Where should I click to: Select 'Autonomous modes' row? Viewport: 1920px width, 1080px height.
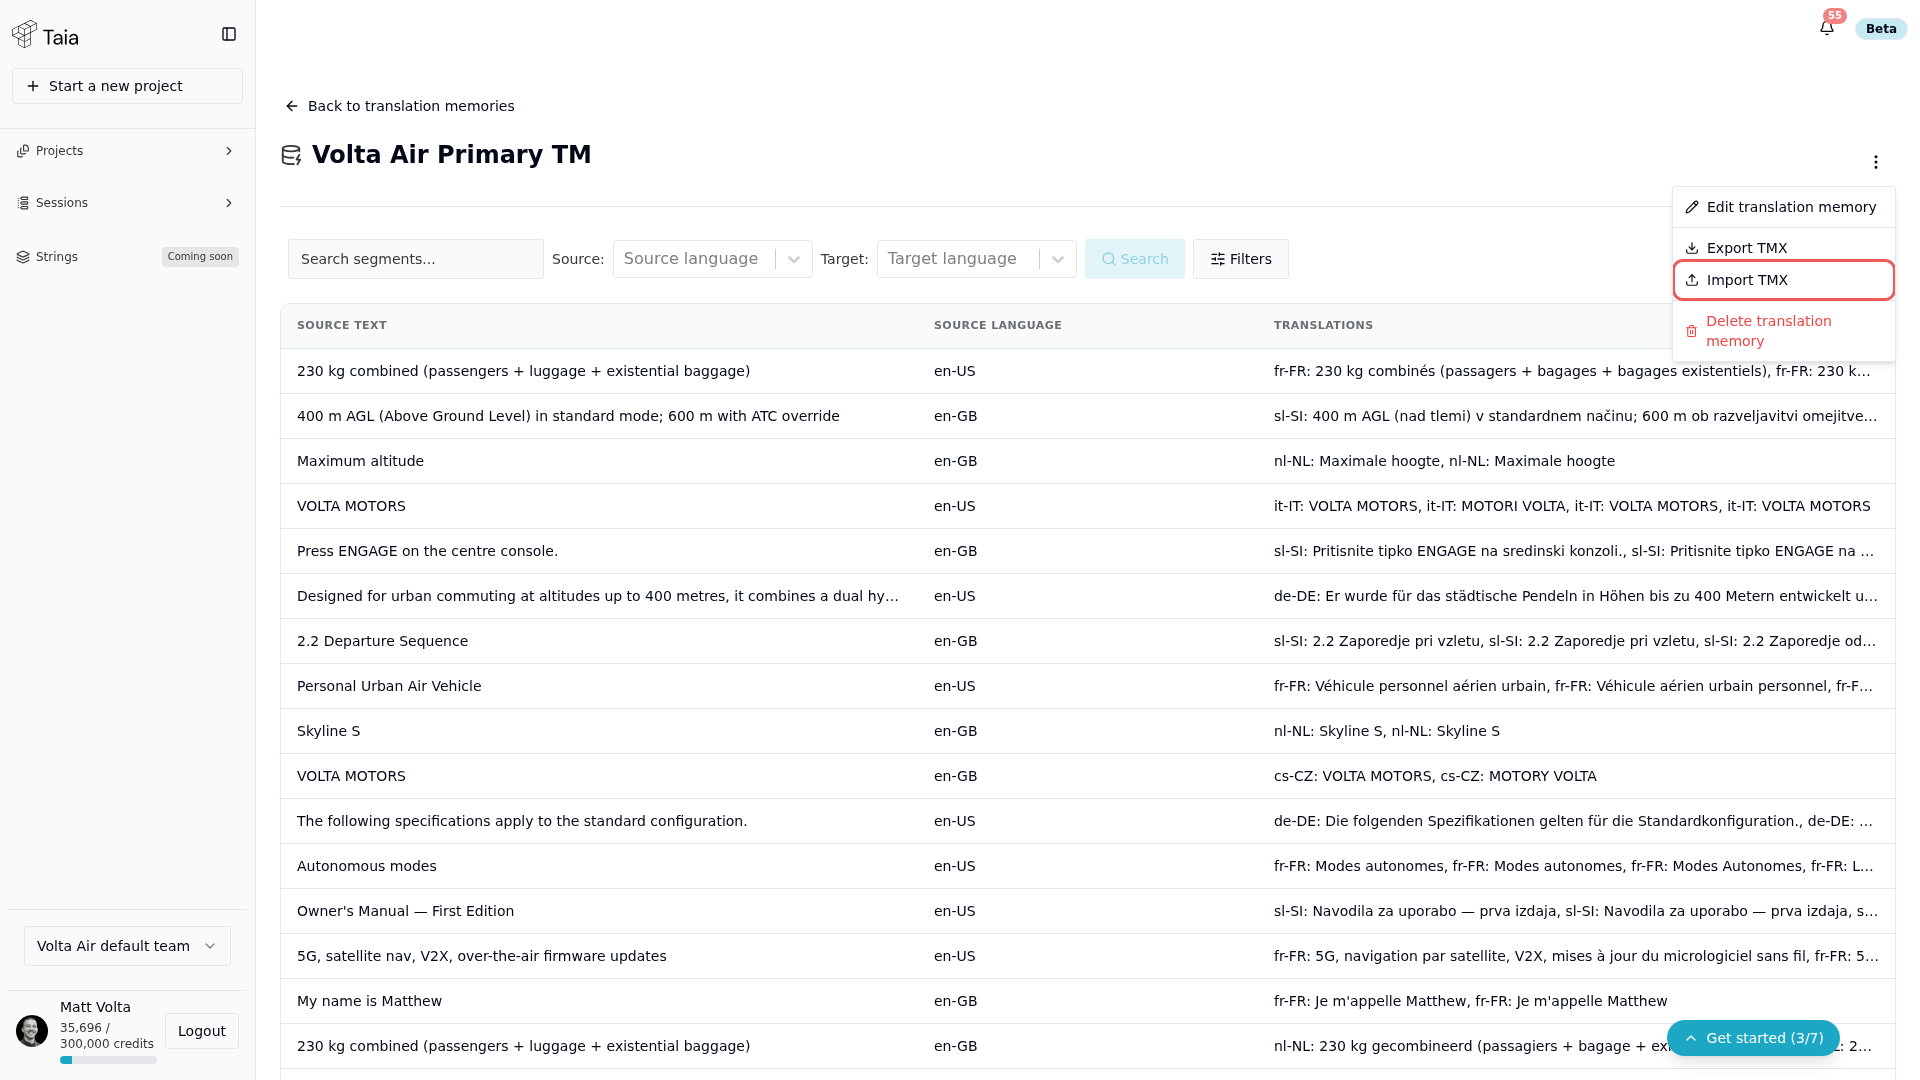coord(1087,866)
